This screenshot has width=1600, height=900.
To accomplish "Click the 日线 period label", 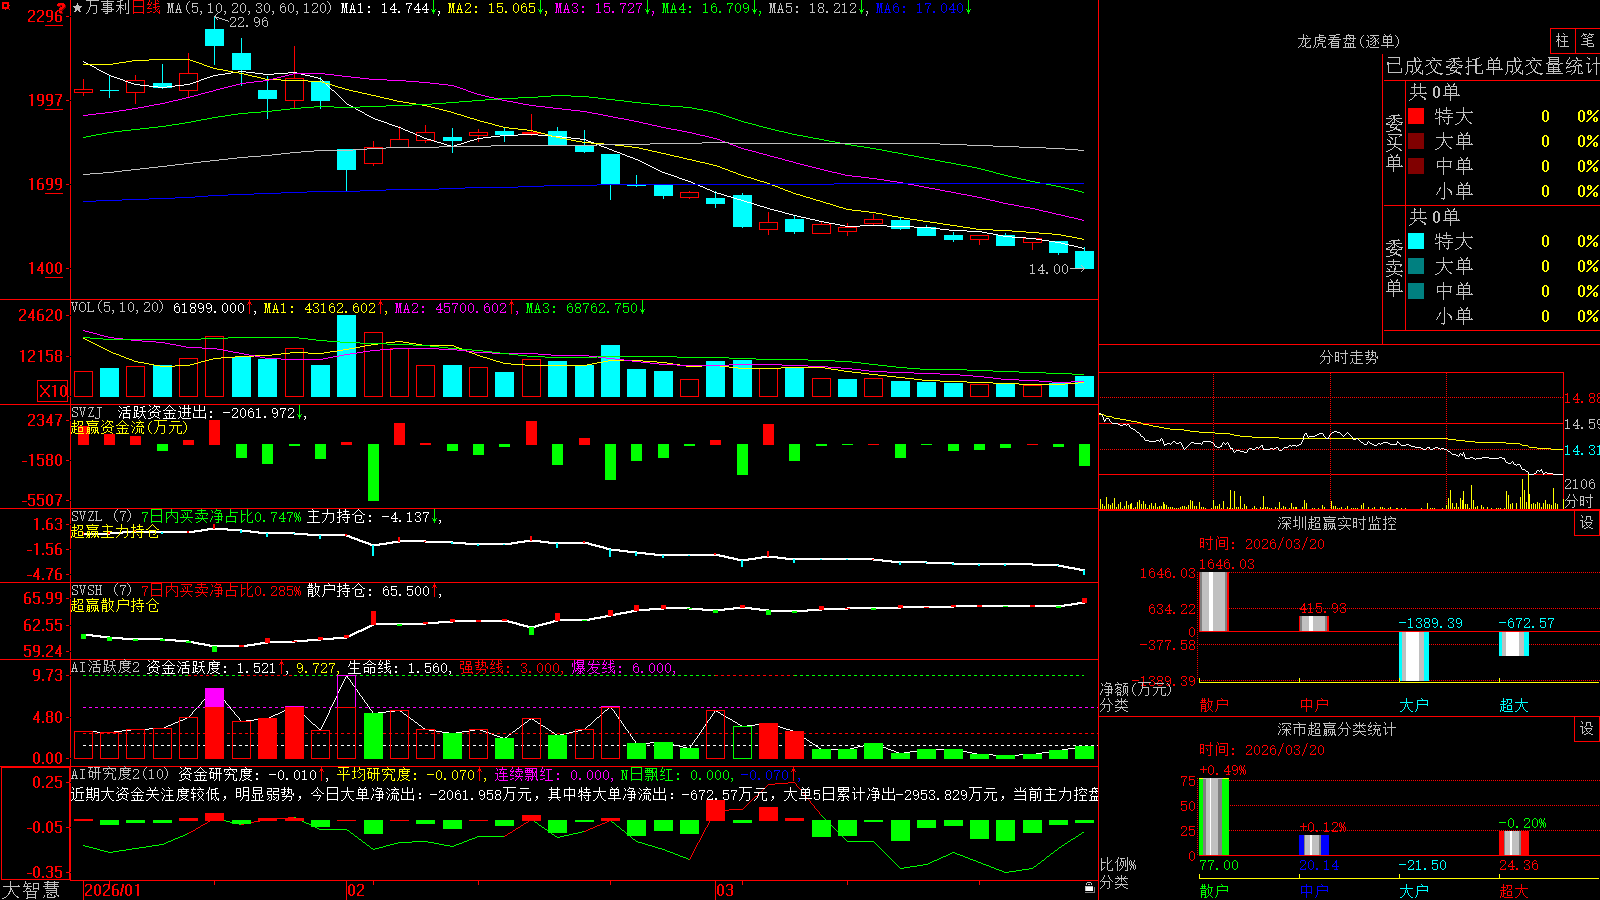I will [x=146, y=8].
